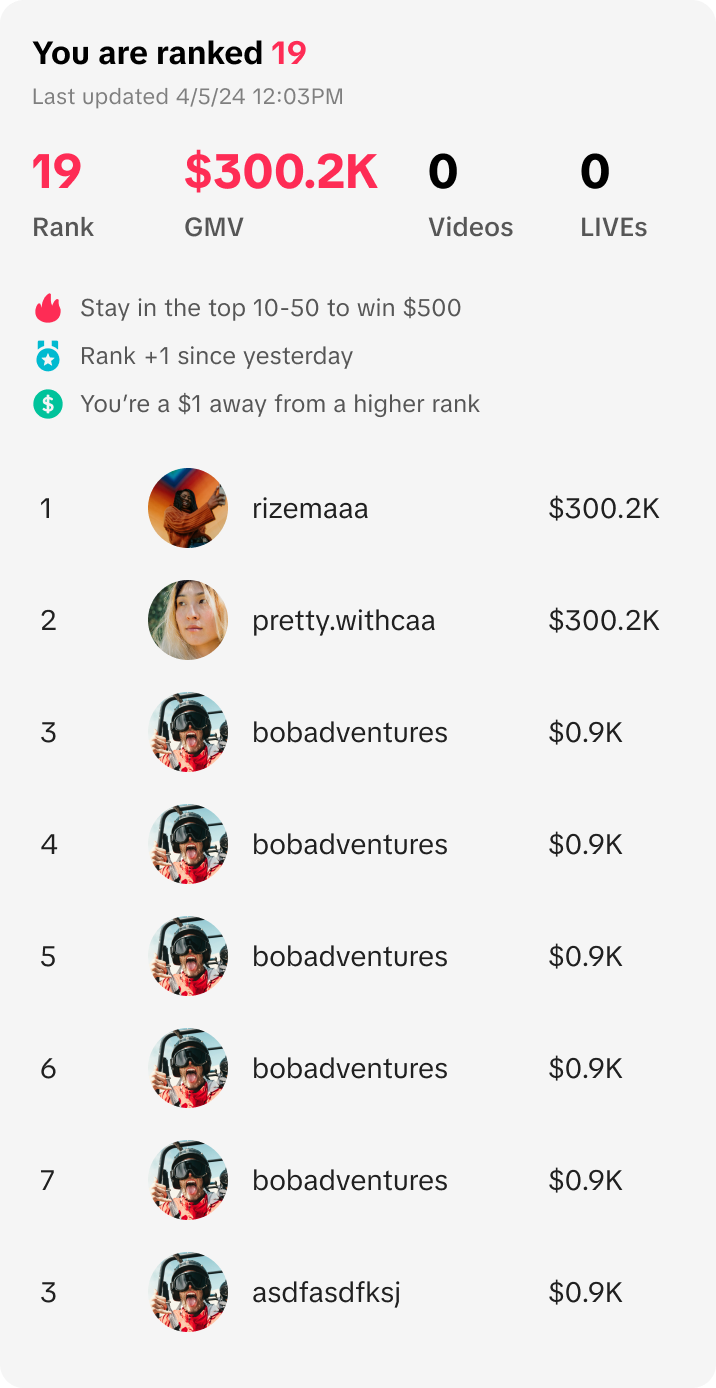Click the rank 4 bobadventures avatar
This screenshot has width=716, height=1388.
(x=188, y=844)
